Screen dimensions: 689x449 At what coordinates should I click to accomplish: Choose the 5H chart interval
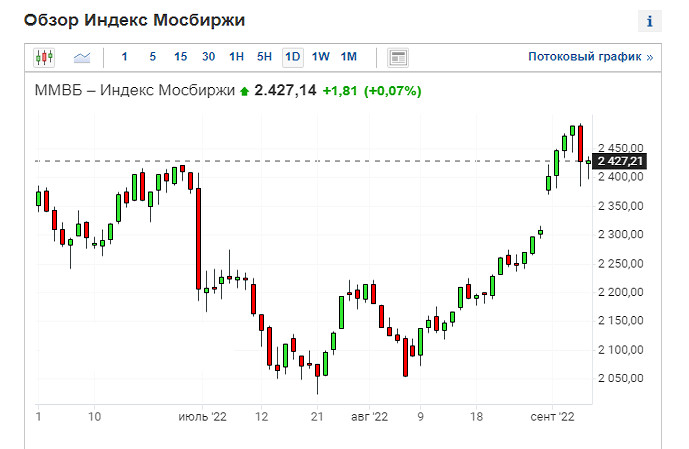coord(264,57)
